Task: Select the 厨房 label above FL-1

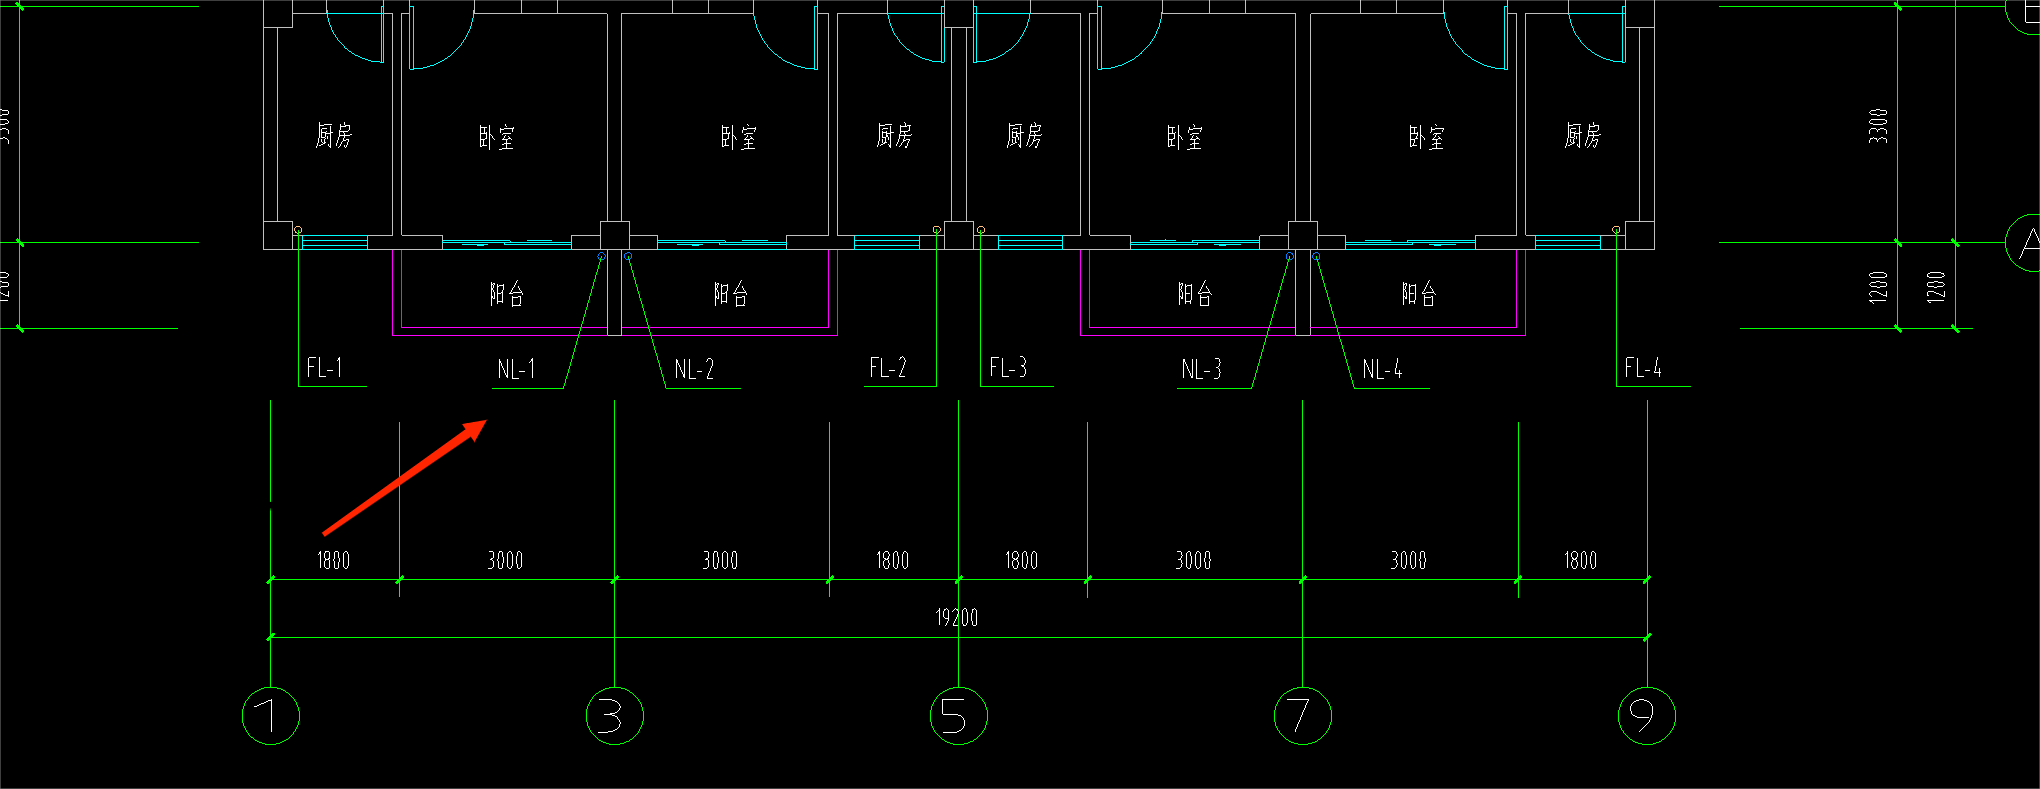Action: [x=334, y=136]
